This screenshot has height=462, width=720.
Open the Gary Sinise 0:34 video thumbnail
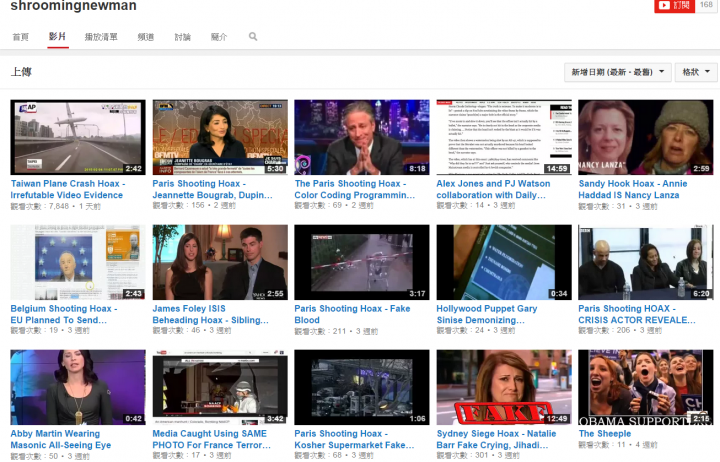pos(504,262)
